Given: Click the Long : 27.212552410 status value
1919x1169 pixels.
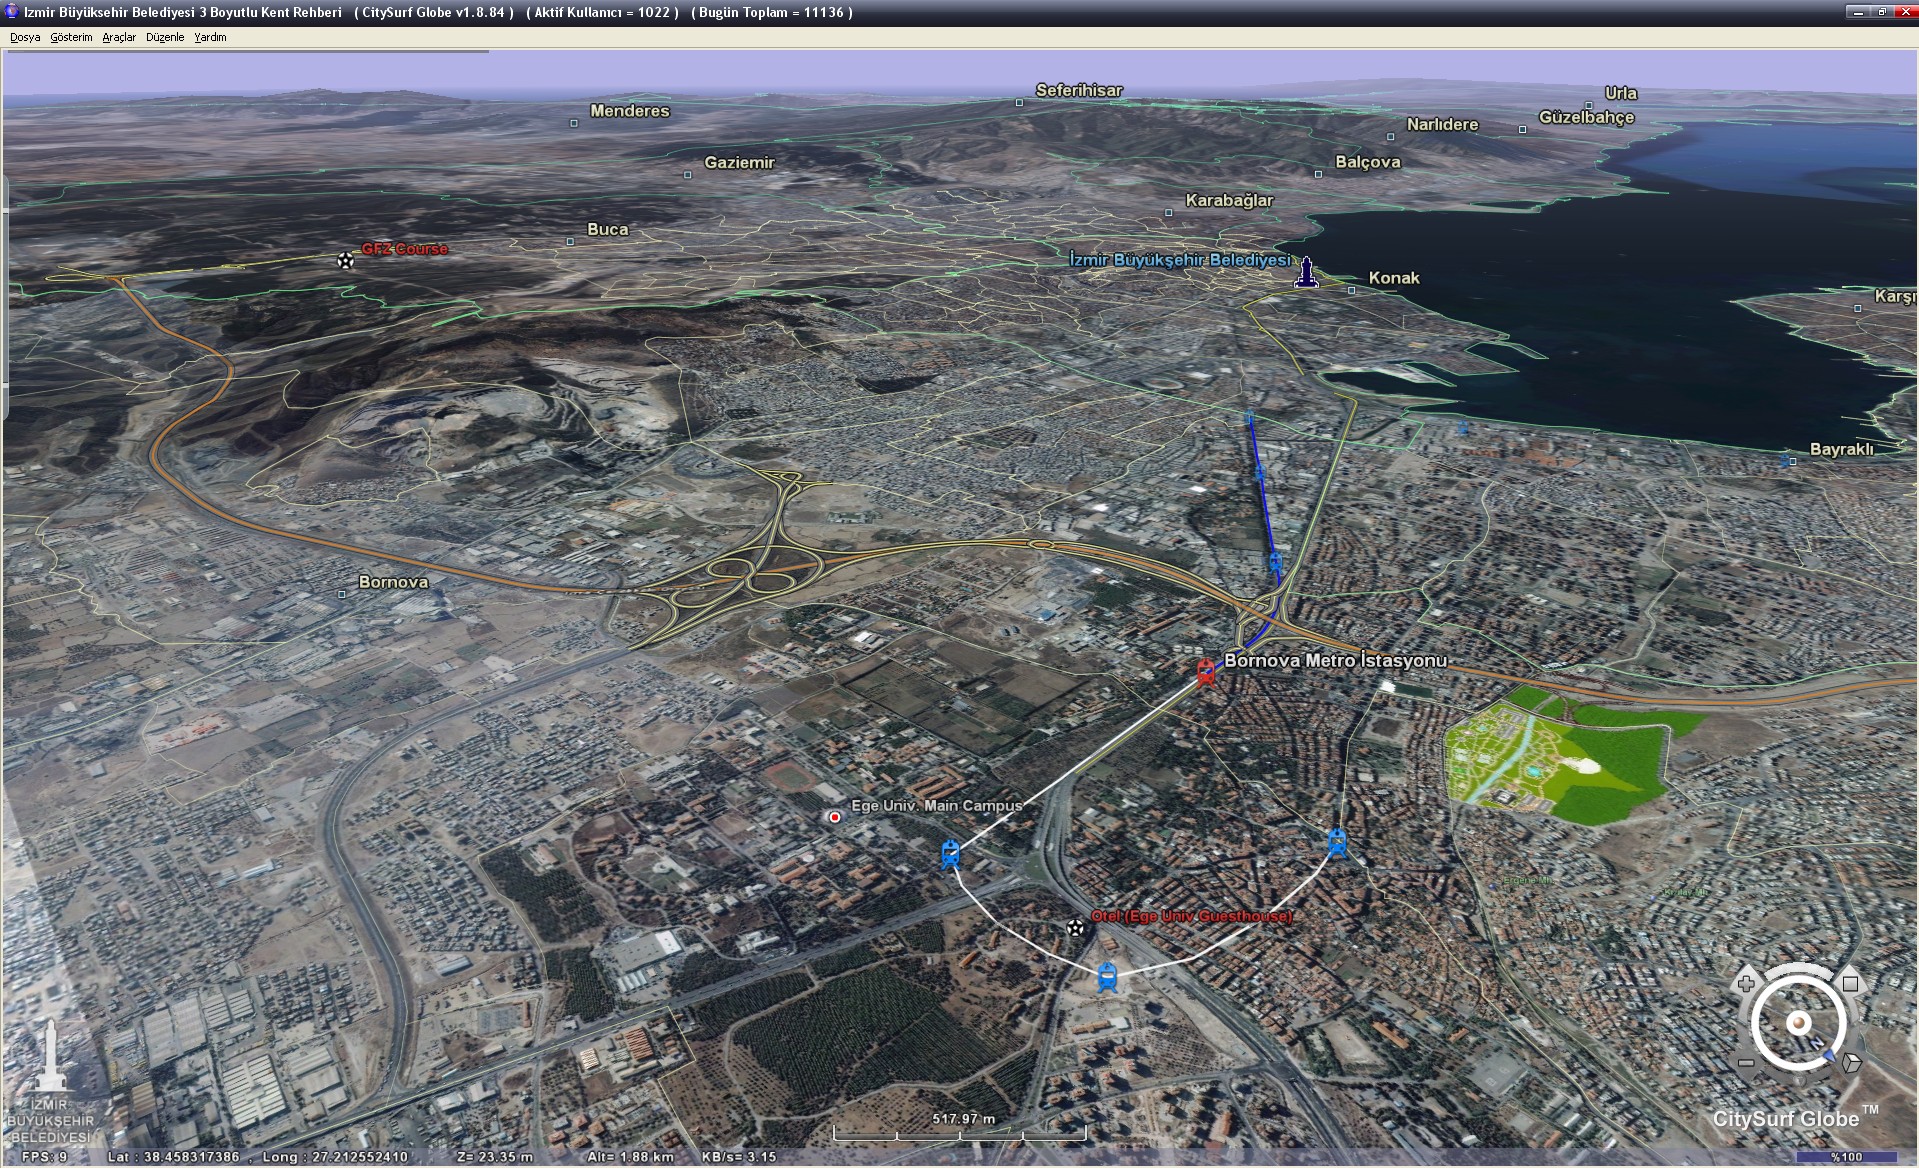Looking at the screenshot, I should pyautogui.click(x=335, y=1157).
